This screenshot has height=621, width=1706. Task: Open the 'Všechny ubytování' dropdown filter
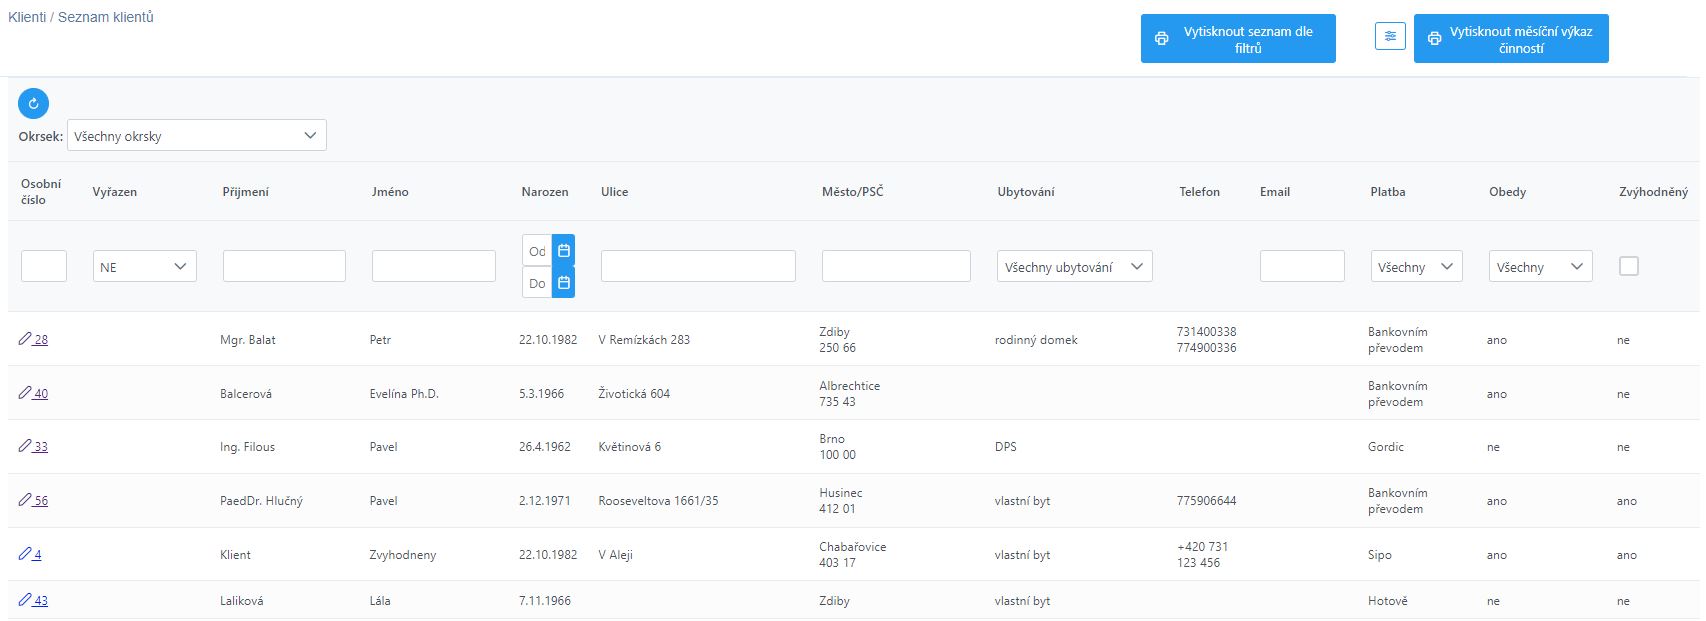(1075, 267)
